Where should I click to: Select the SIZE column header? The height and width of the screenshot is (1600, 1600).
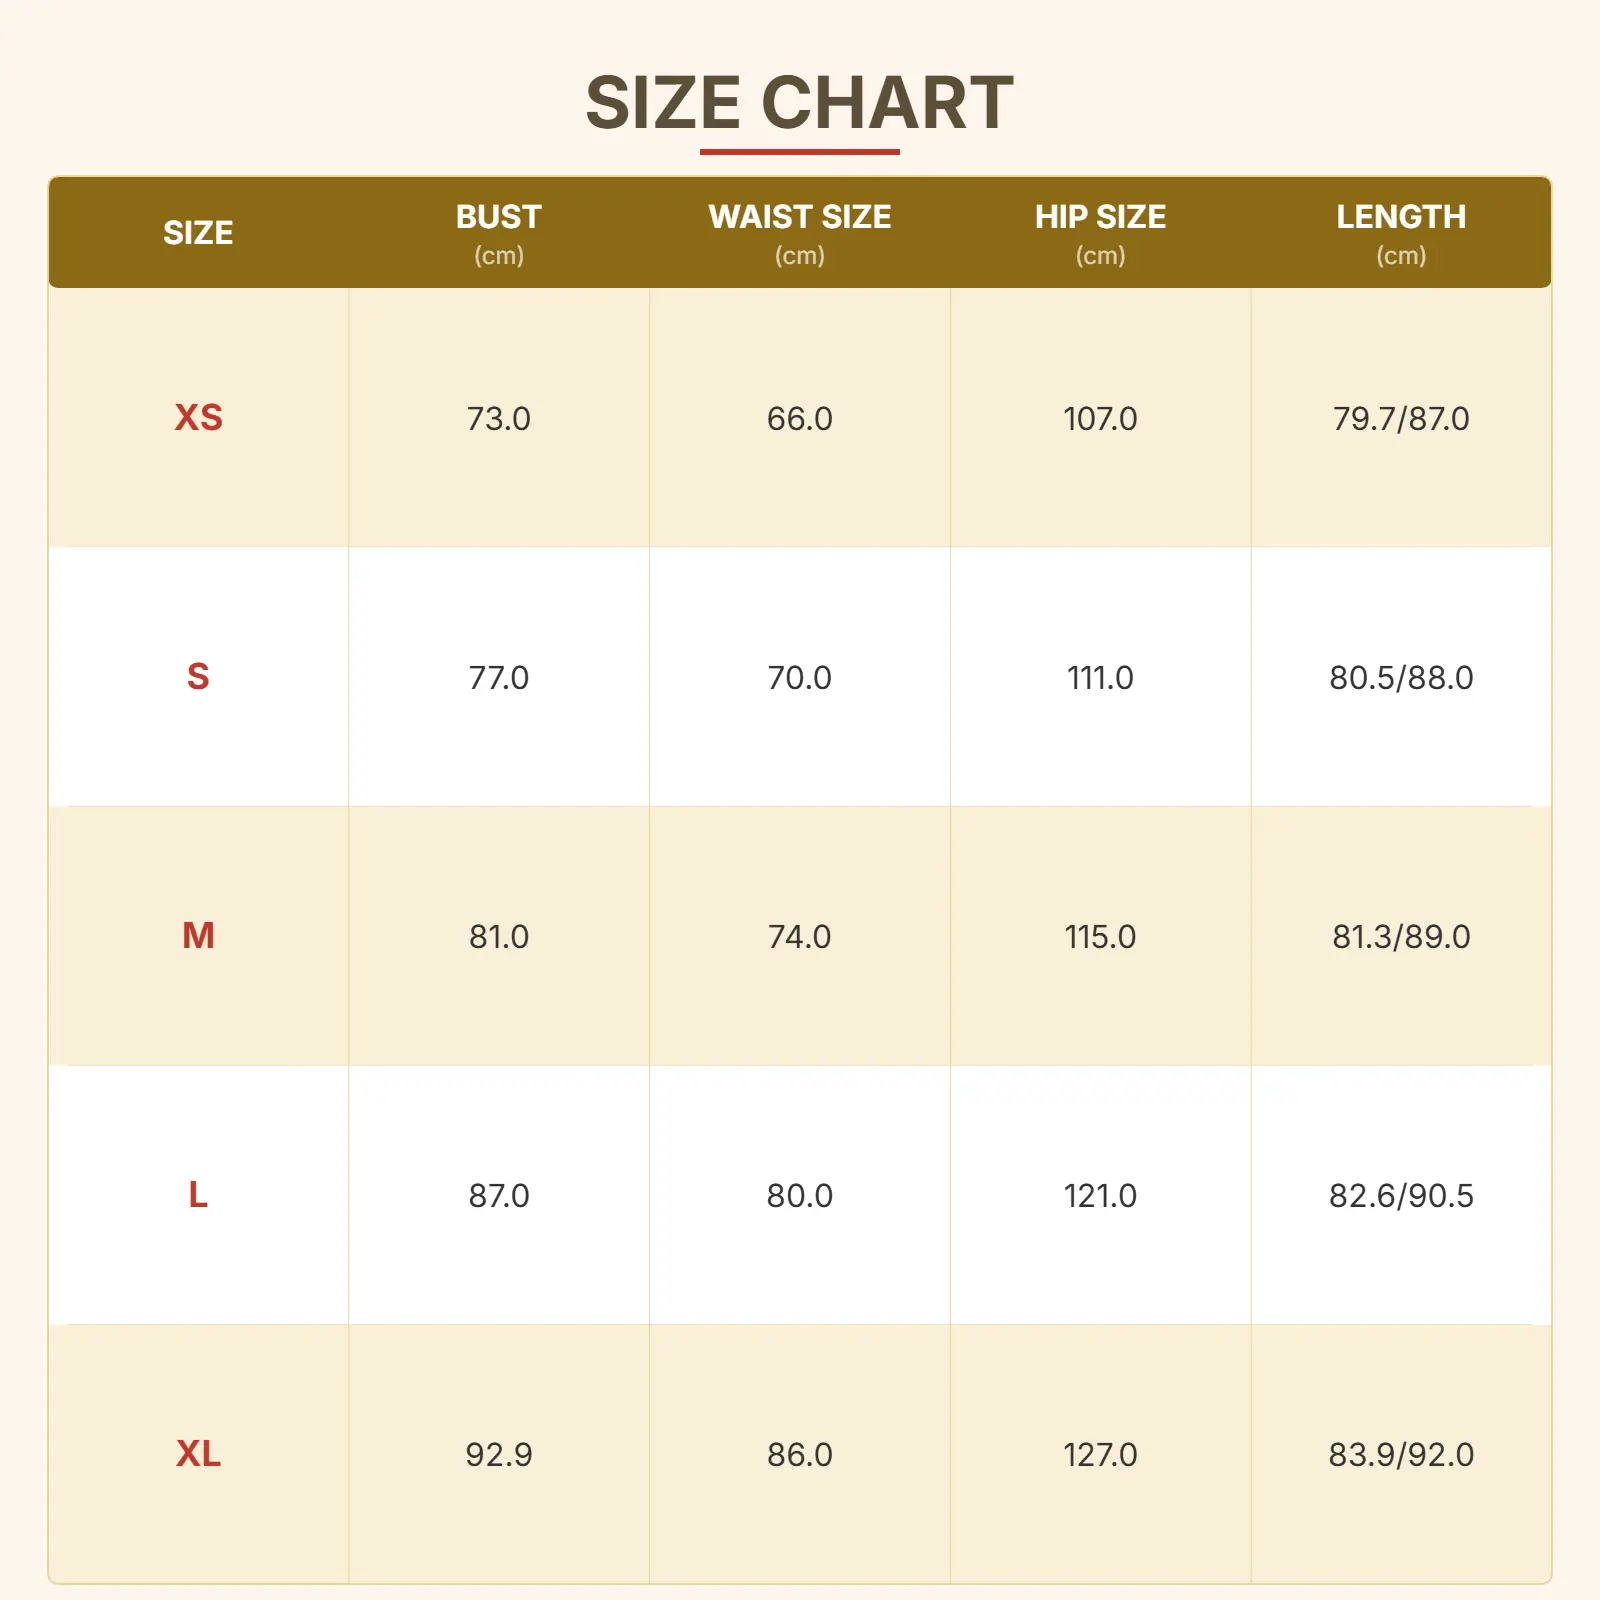pyautogui.click(x=198, y=233)
